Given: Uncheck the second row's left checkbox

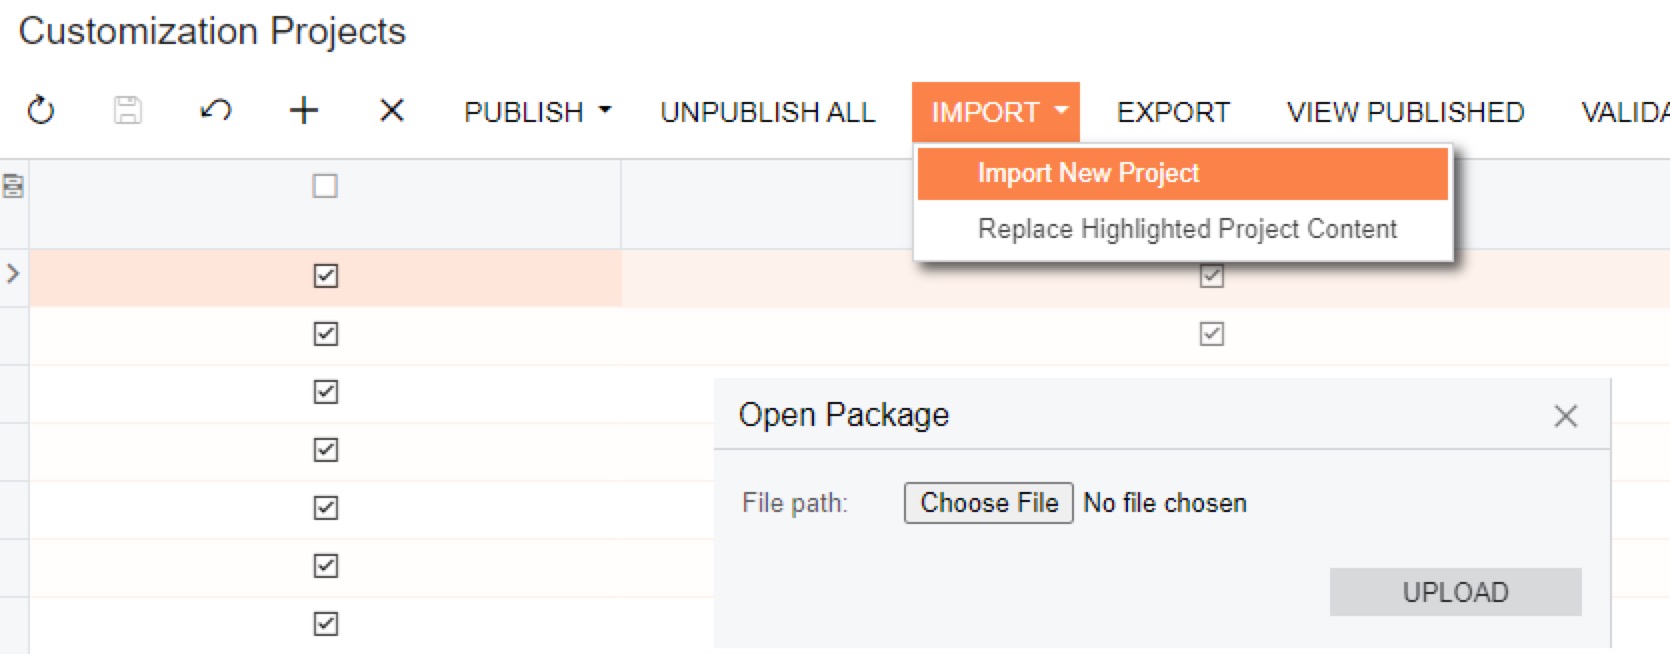Looking at the screenshot, I should (326, 334).
